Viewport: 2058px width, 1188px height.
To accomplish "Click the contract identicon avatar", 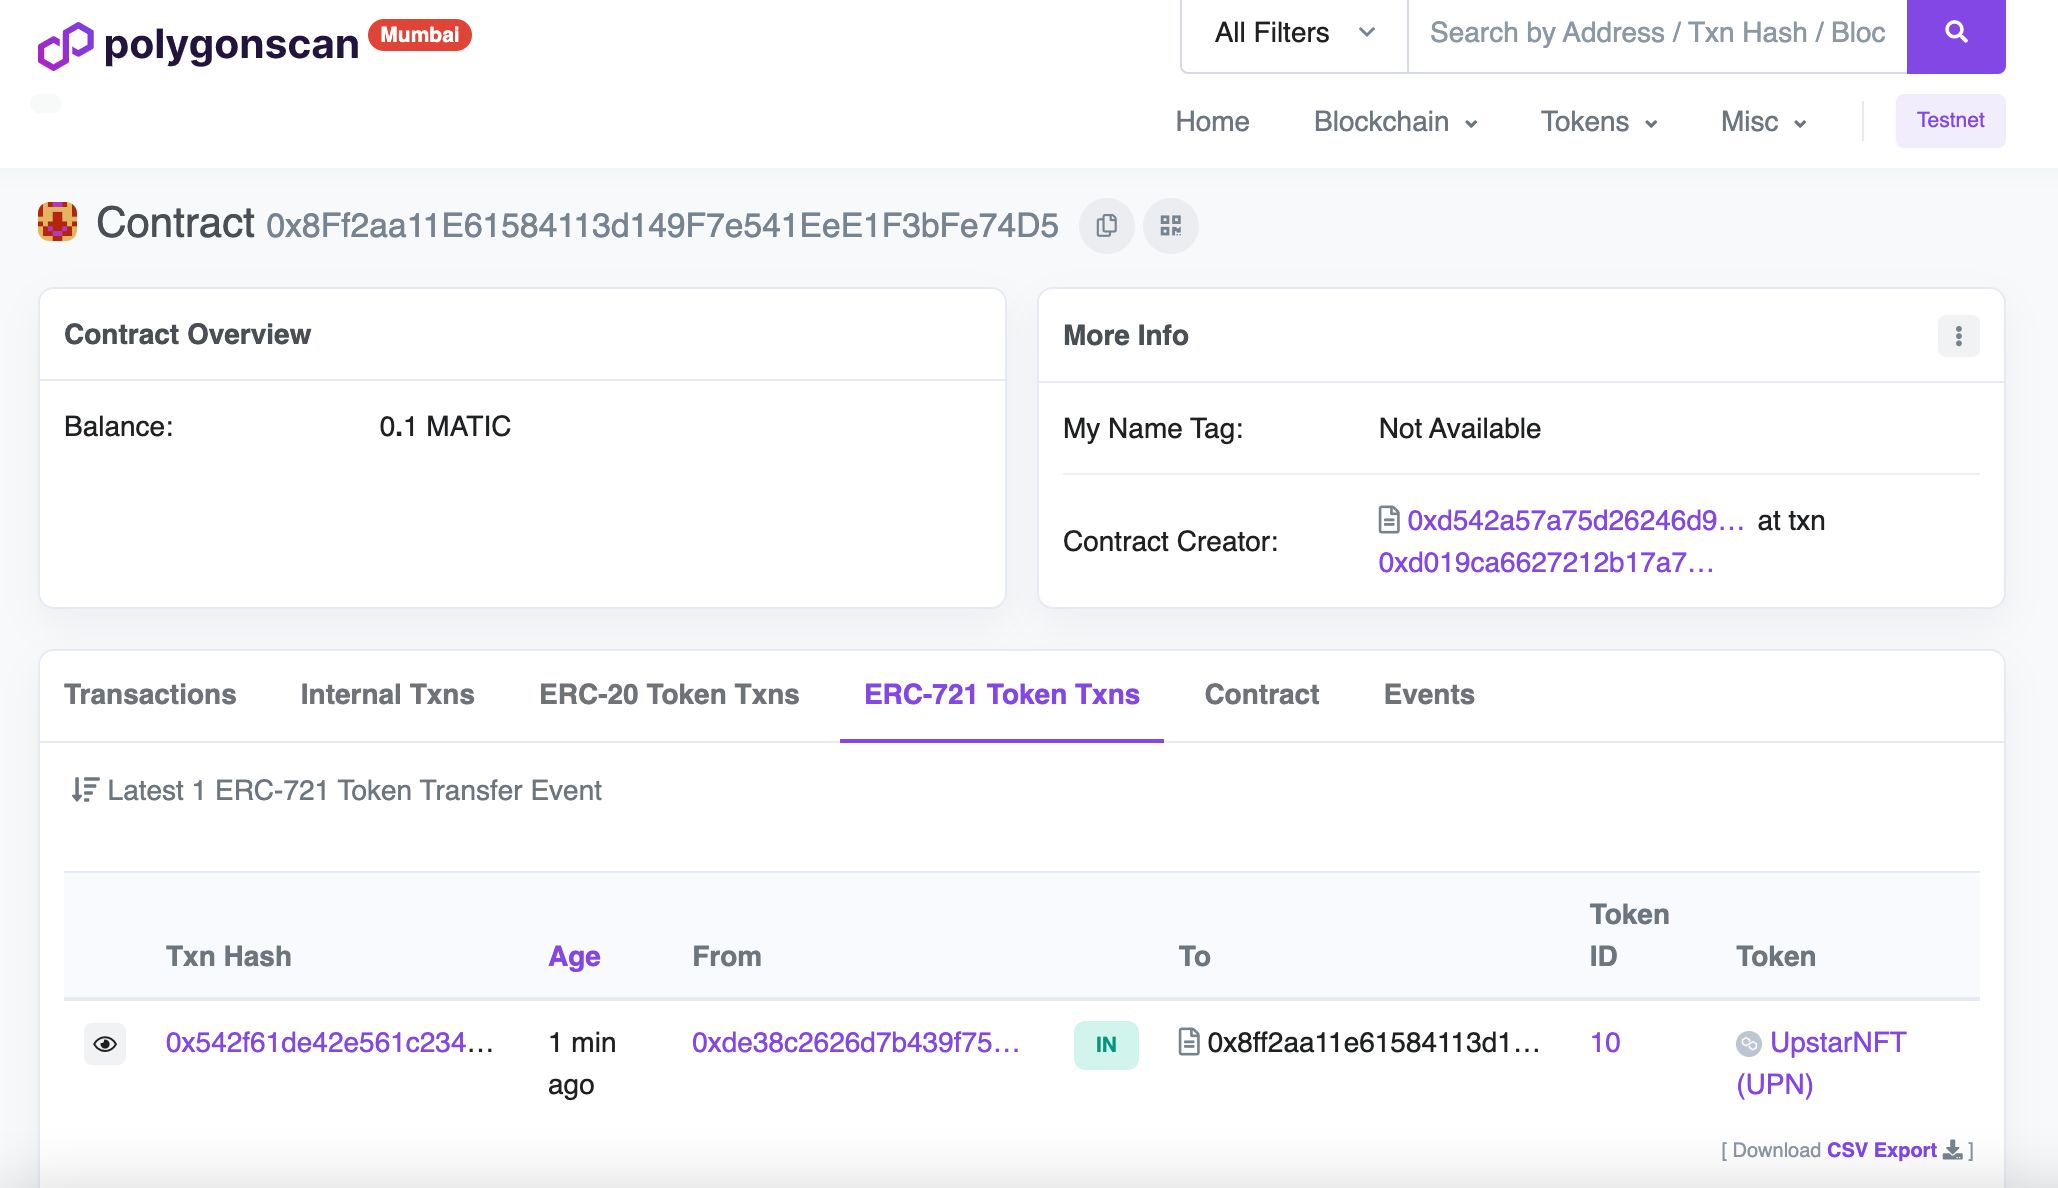I will (58, 222).
